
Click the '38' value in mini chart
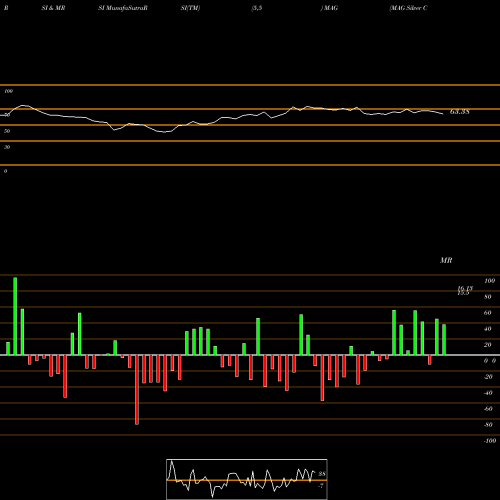[322, 474]
